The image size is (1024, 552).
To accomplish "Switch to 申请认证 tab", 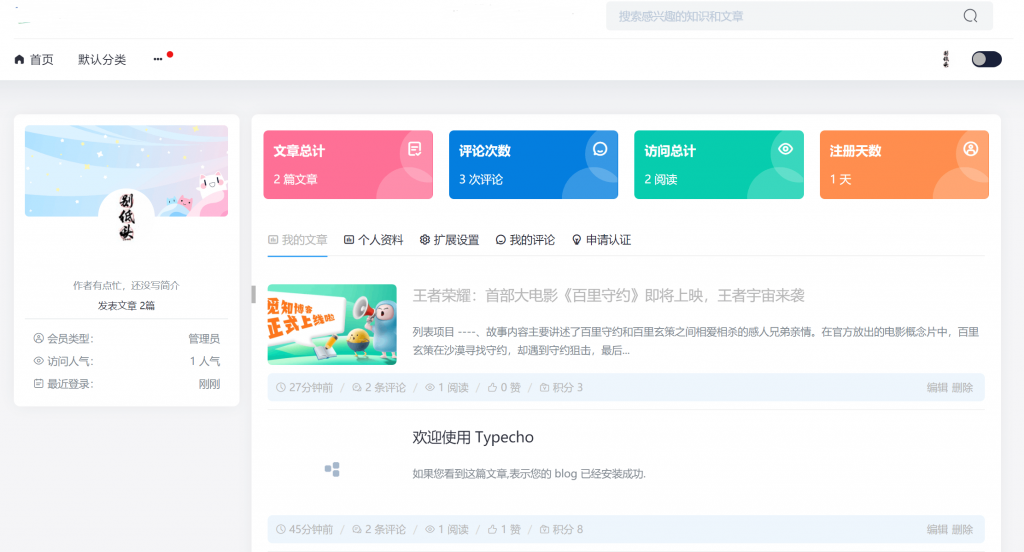I will (x=601, y=240).
